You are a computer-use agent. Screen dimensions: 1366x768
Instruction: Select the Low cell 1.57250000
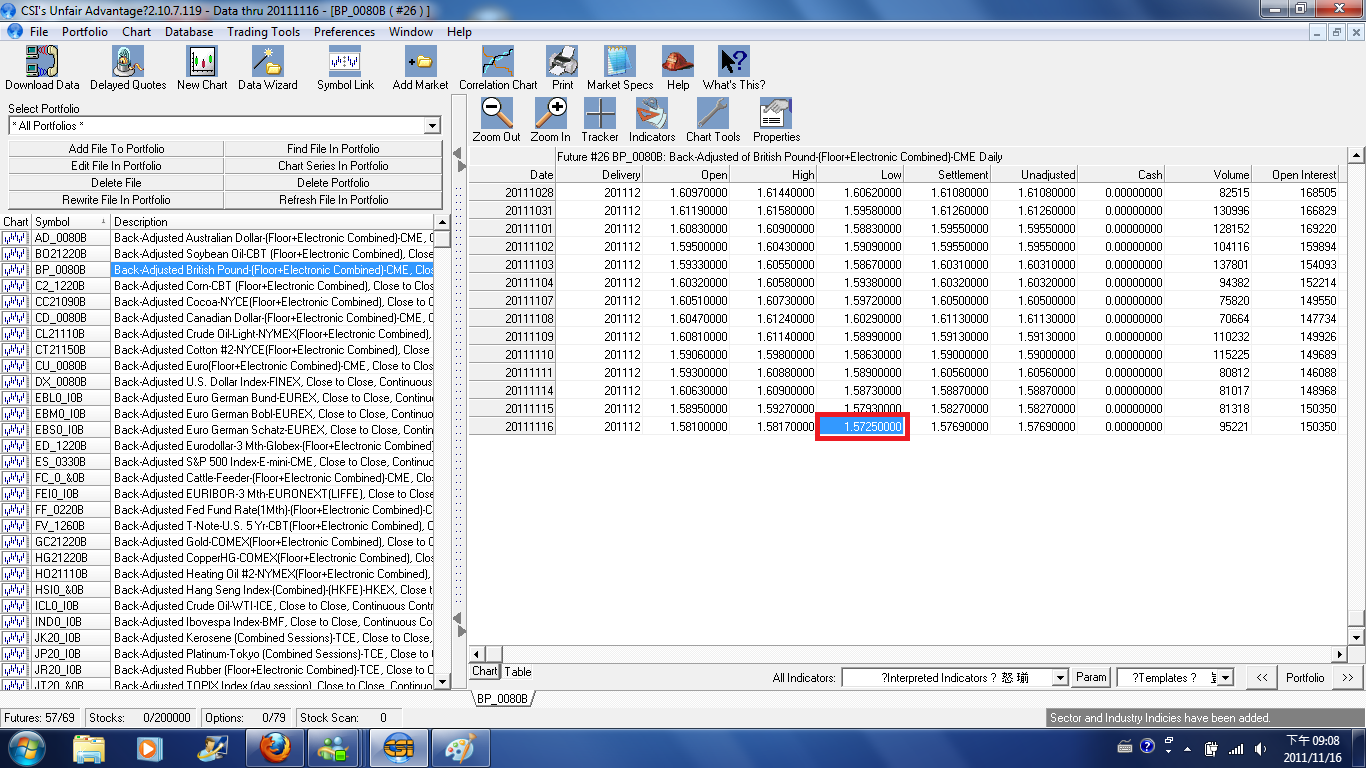[x=861, y=427]
